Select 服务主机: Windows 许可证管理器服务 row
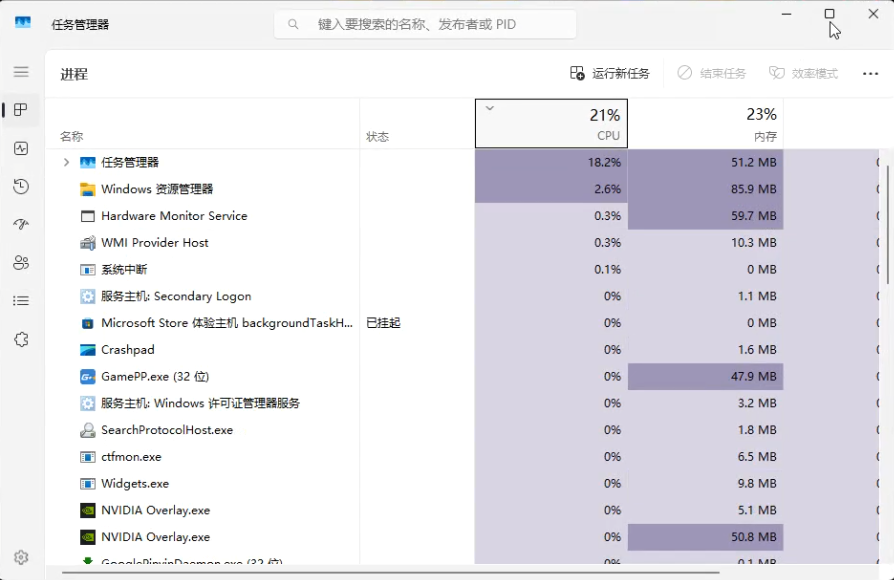 pyautogui.click(x=462, y=403)
